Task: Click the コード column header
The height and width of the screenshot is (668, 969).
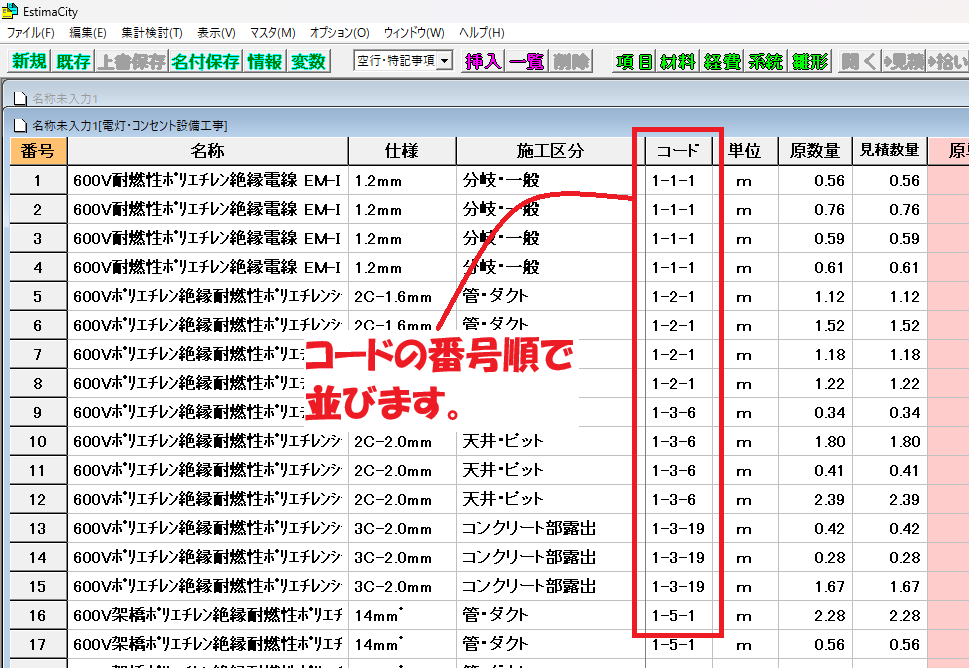Action: click(677, 150)
